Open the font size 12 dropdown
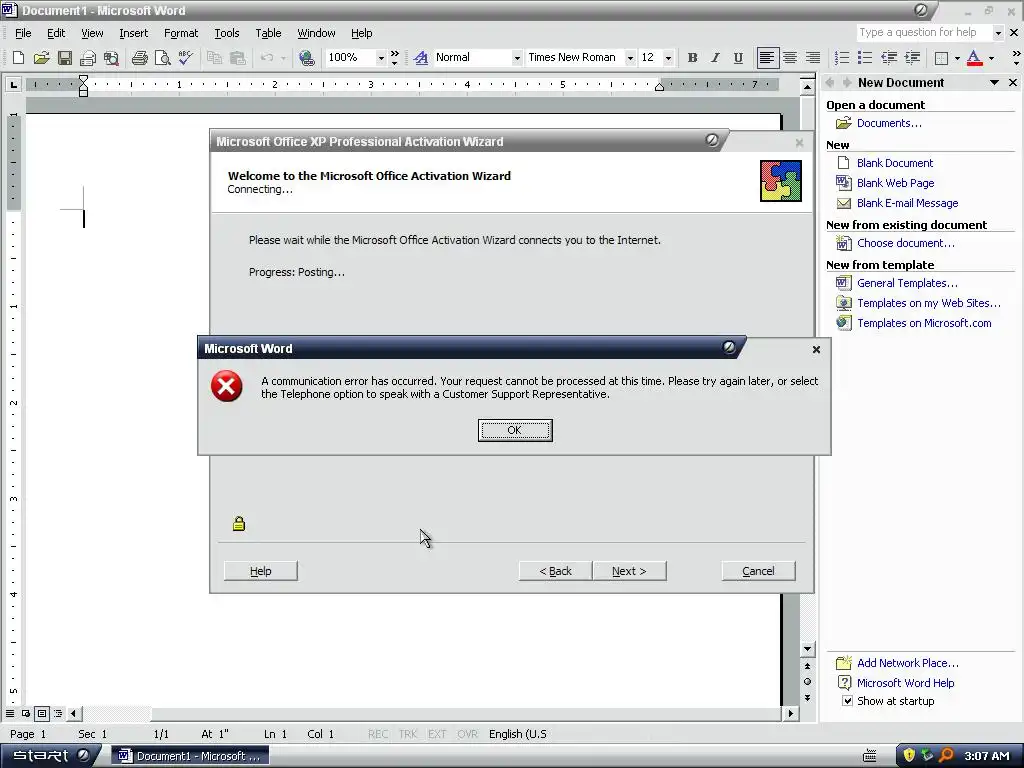Image resolution: width=1024 pixels, height=768 pixels. point(668,58)
